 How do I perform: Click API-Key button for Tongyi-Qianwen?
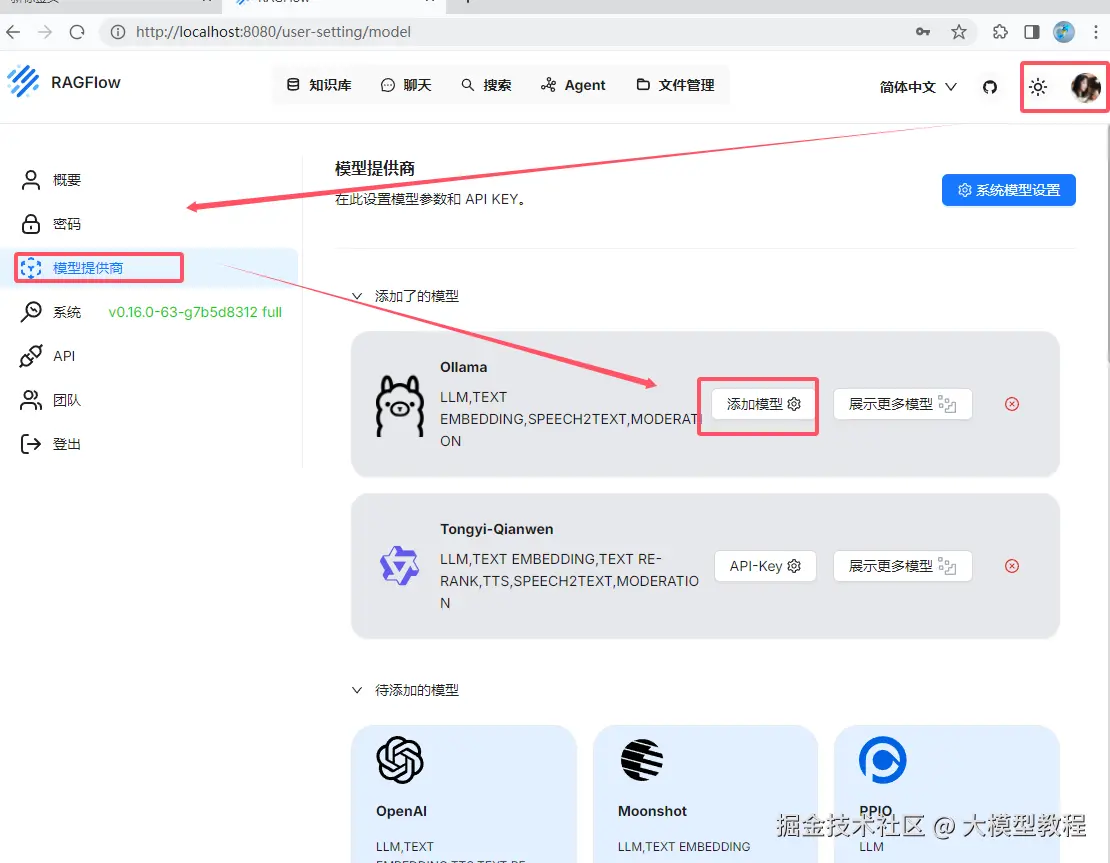tap(765, 566)
